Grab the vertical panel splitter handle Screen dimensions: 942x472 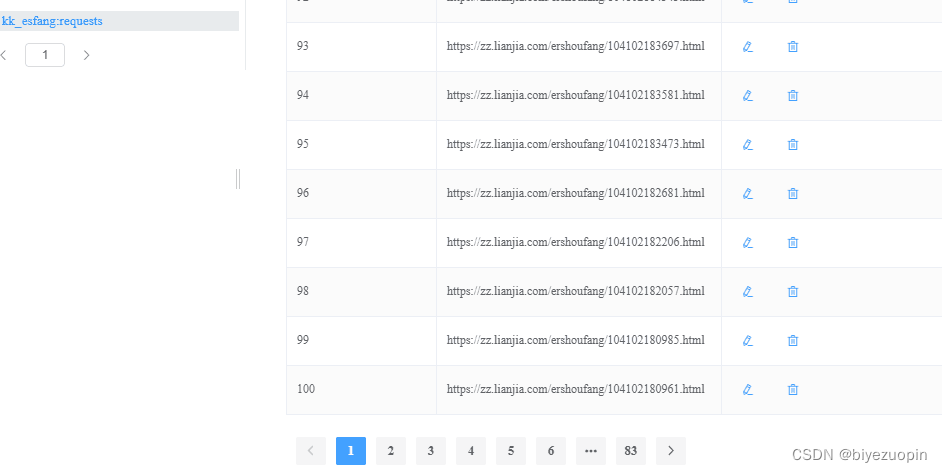click(x=238, y=179)
